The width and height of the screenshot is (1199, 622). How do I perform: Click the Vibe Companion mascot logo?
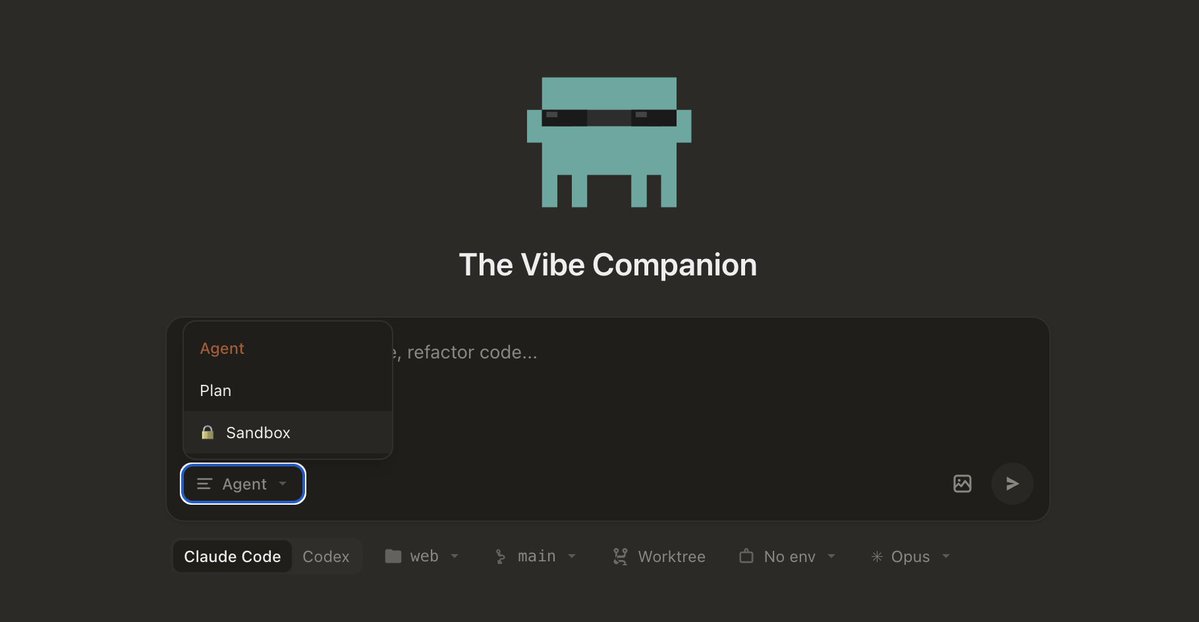click(x=608, y=141)
